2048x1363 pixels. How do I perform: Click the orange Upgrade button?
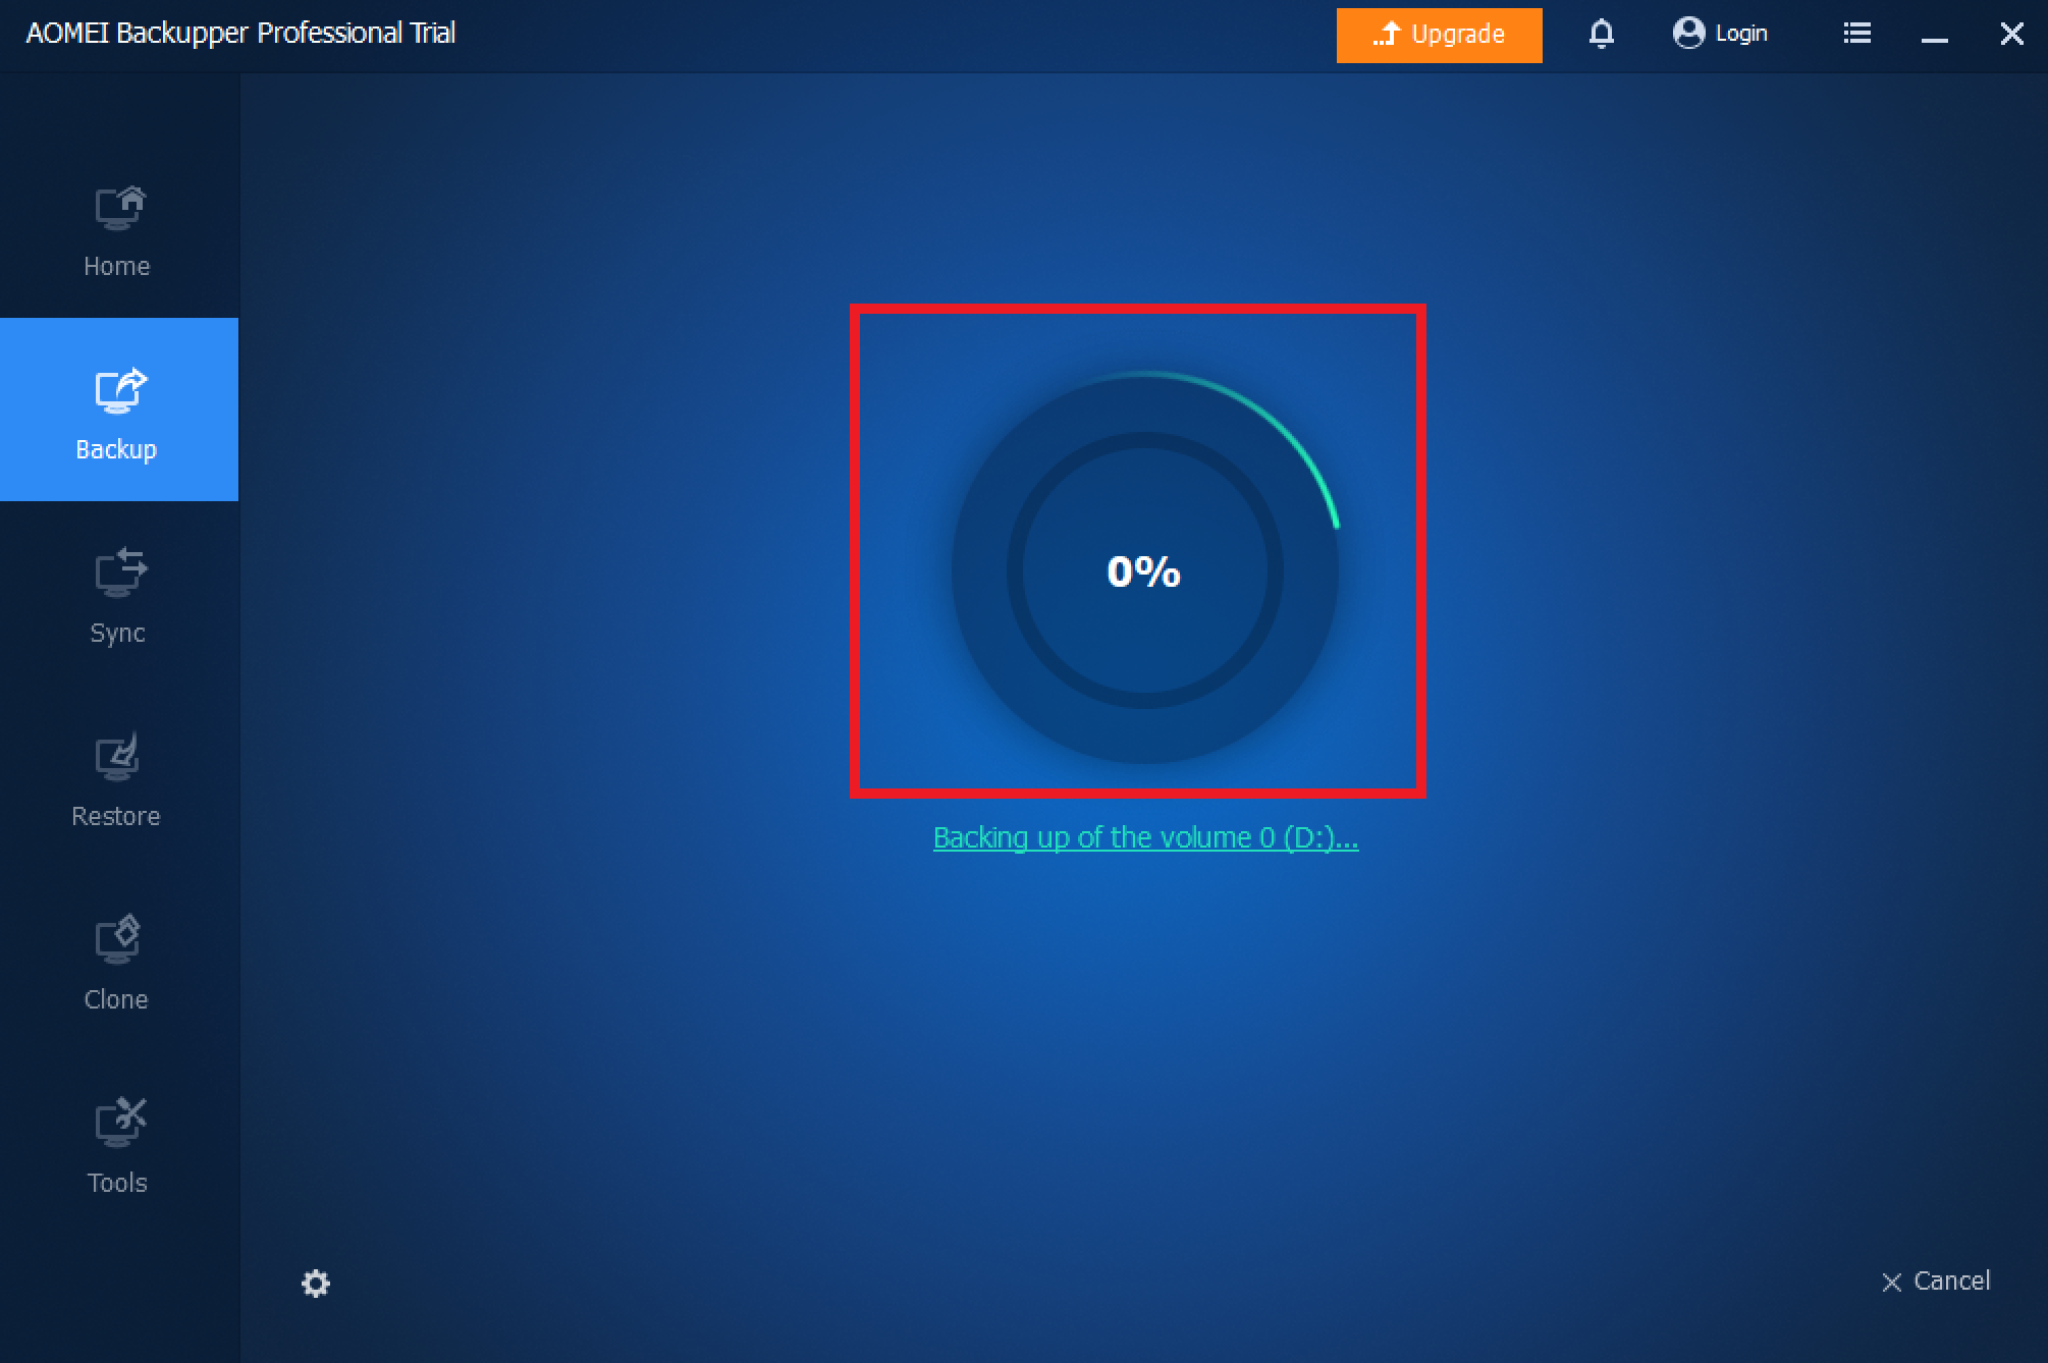coord(1438,35)
